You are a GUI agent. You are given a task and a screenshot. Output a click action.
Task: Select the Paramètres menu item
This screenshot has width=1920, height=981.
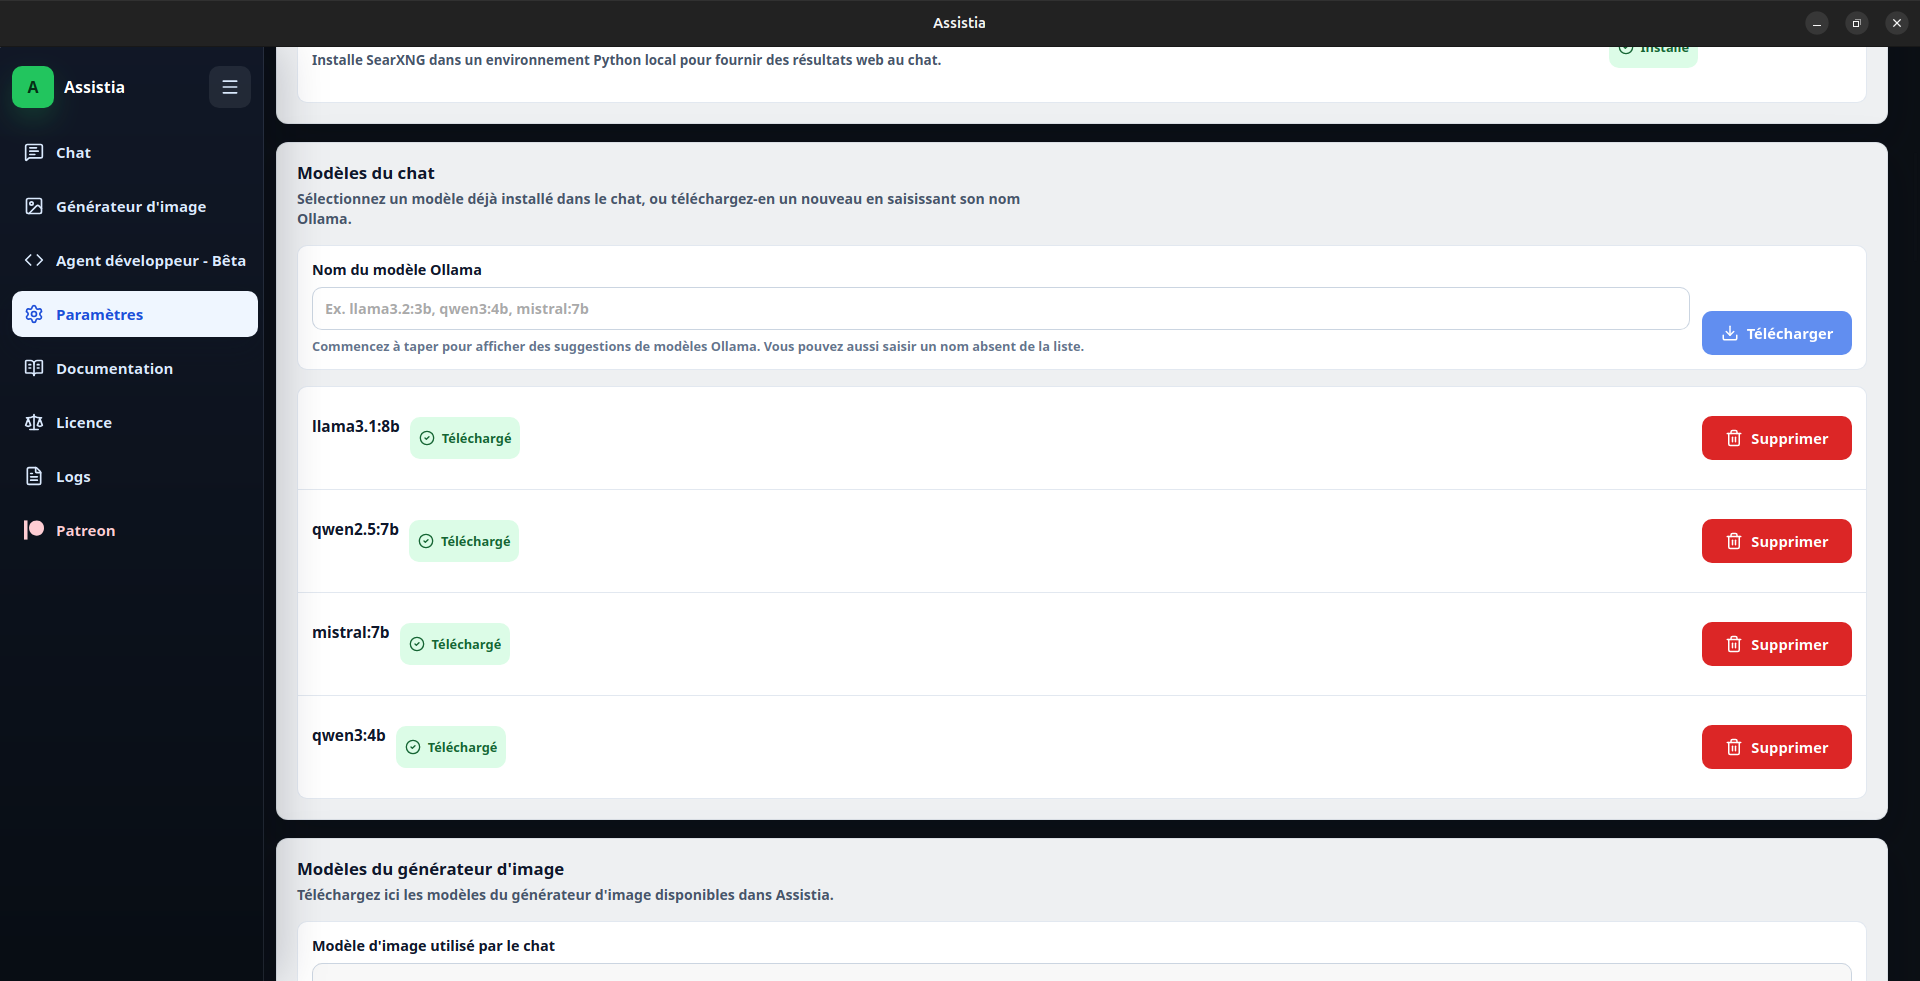[135, 314]
